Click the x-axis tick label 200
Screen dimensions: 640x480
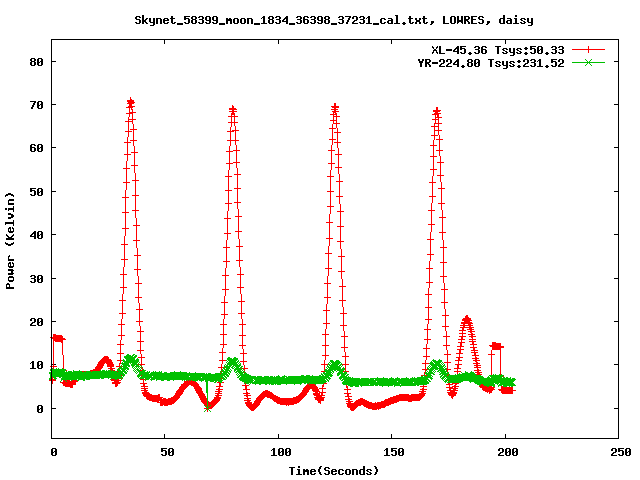click(508, 452)
